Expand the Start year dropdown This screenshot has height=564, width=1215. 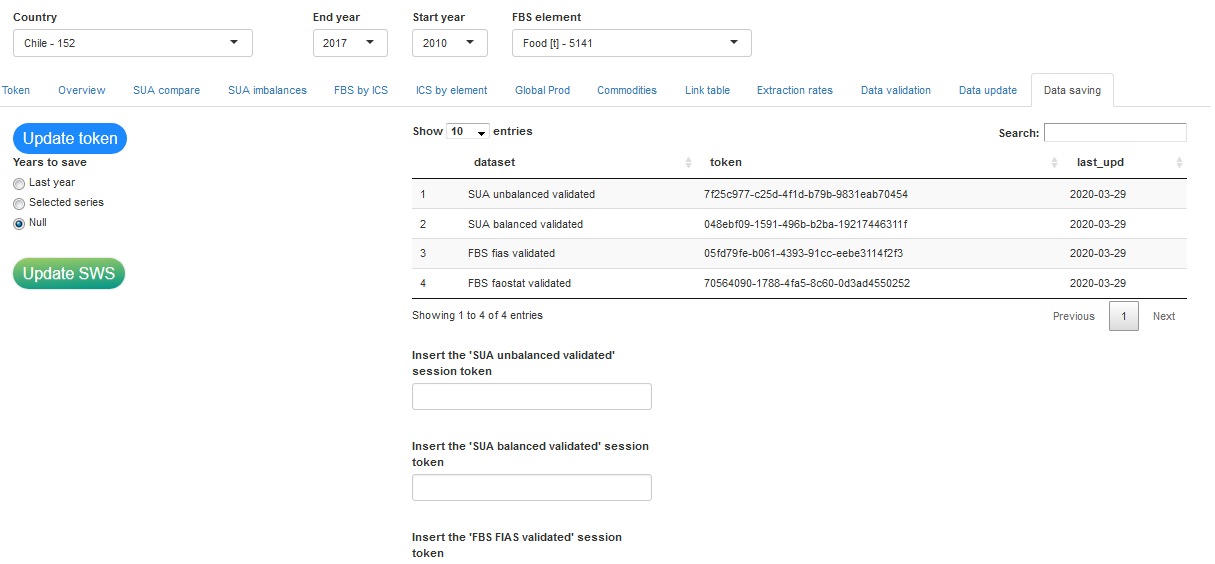coord(449,43)
